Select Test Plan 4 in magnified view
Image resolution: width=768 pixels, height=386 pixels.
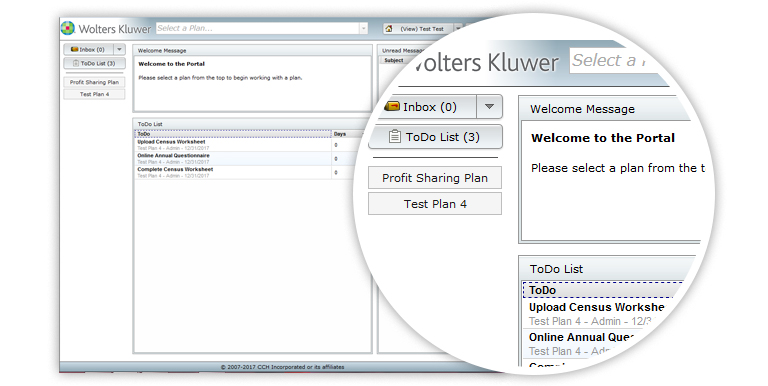pyautogui.click(x=435, y=204)
